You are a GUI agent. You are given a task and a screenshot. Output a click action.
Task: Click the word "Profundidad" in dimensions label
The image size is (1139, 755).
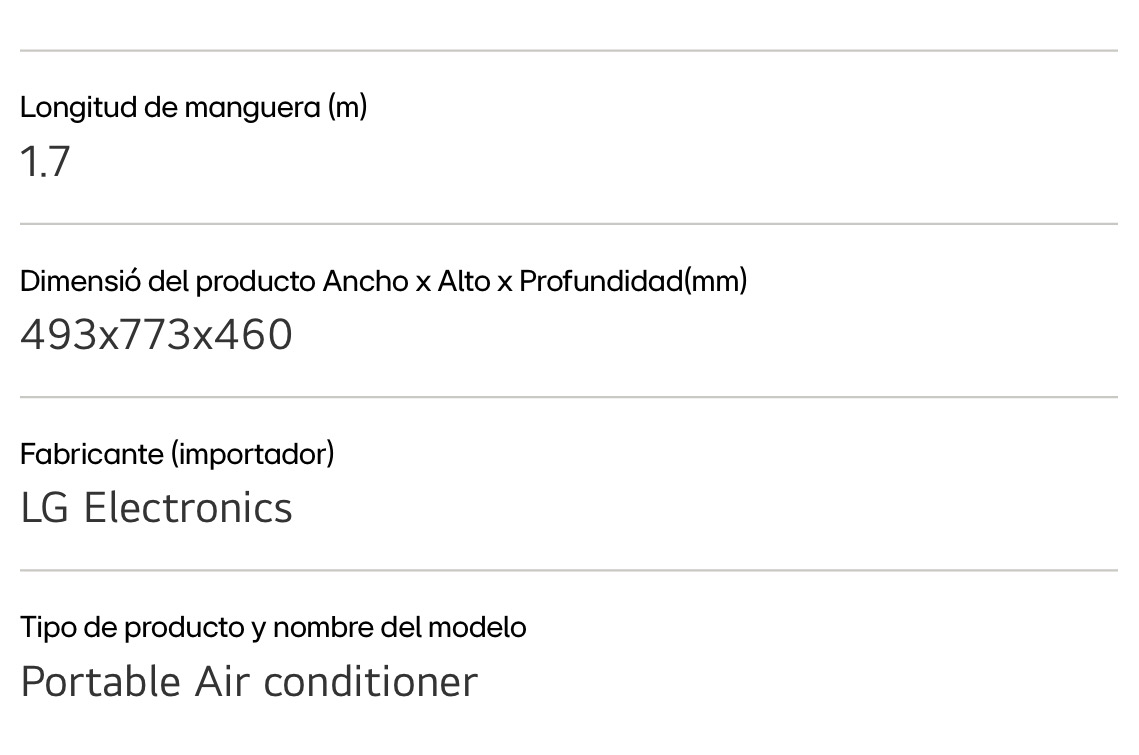(601, 281)
